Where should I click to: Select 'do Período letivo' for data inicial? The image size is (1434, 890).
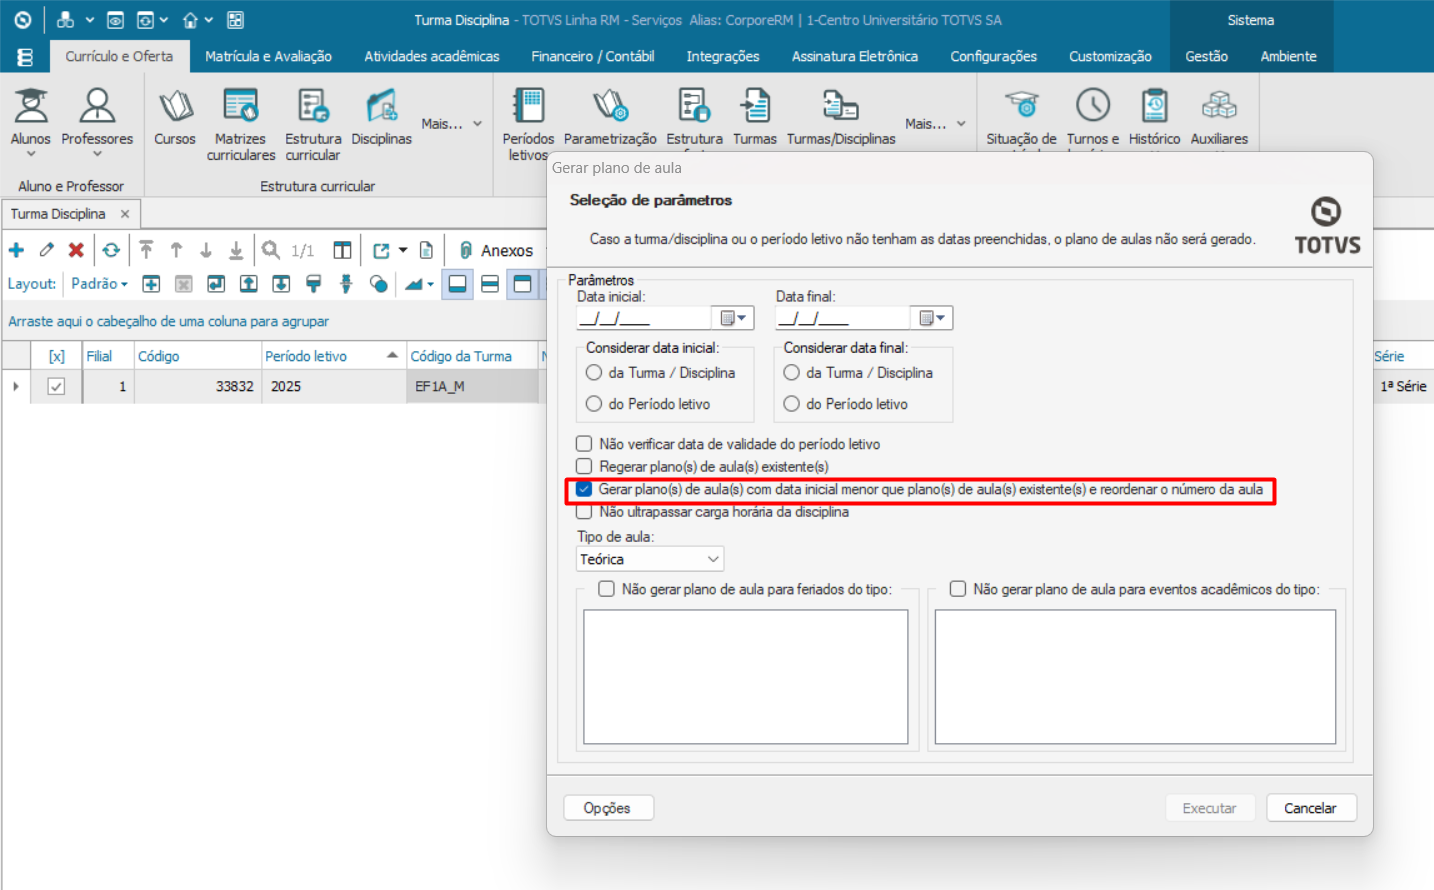pyautogui.click(x=594, y=404)
